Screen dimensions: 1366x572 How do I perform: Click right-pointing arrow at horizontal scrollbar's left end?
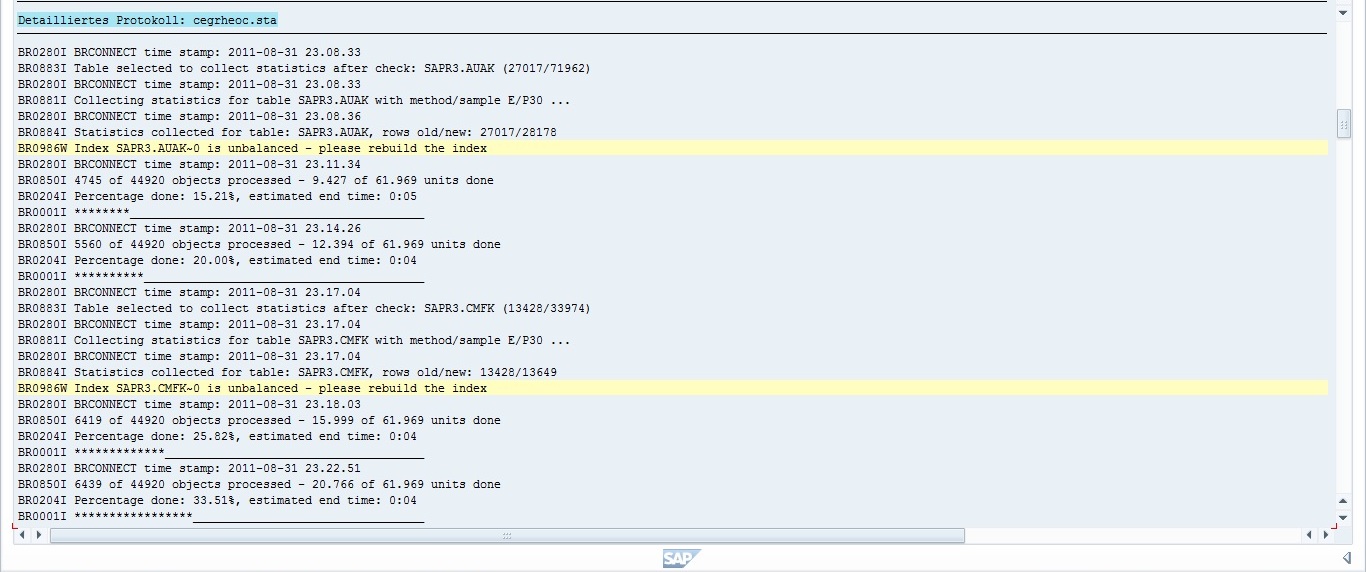point(39,535)
